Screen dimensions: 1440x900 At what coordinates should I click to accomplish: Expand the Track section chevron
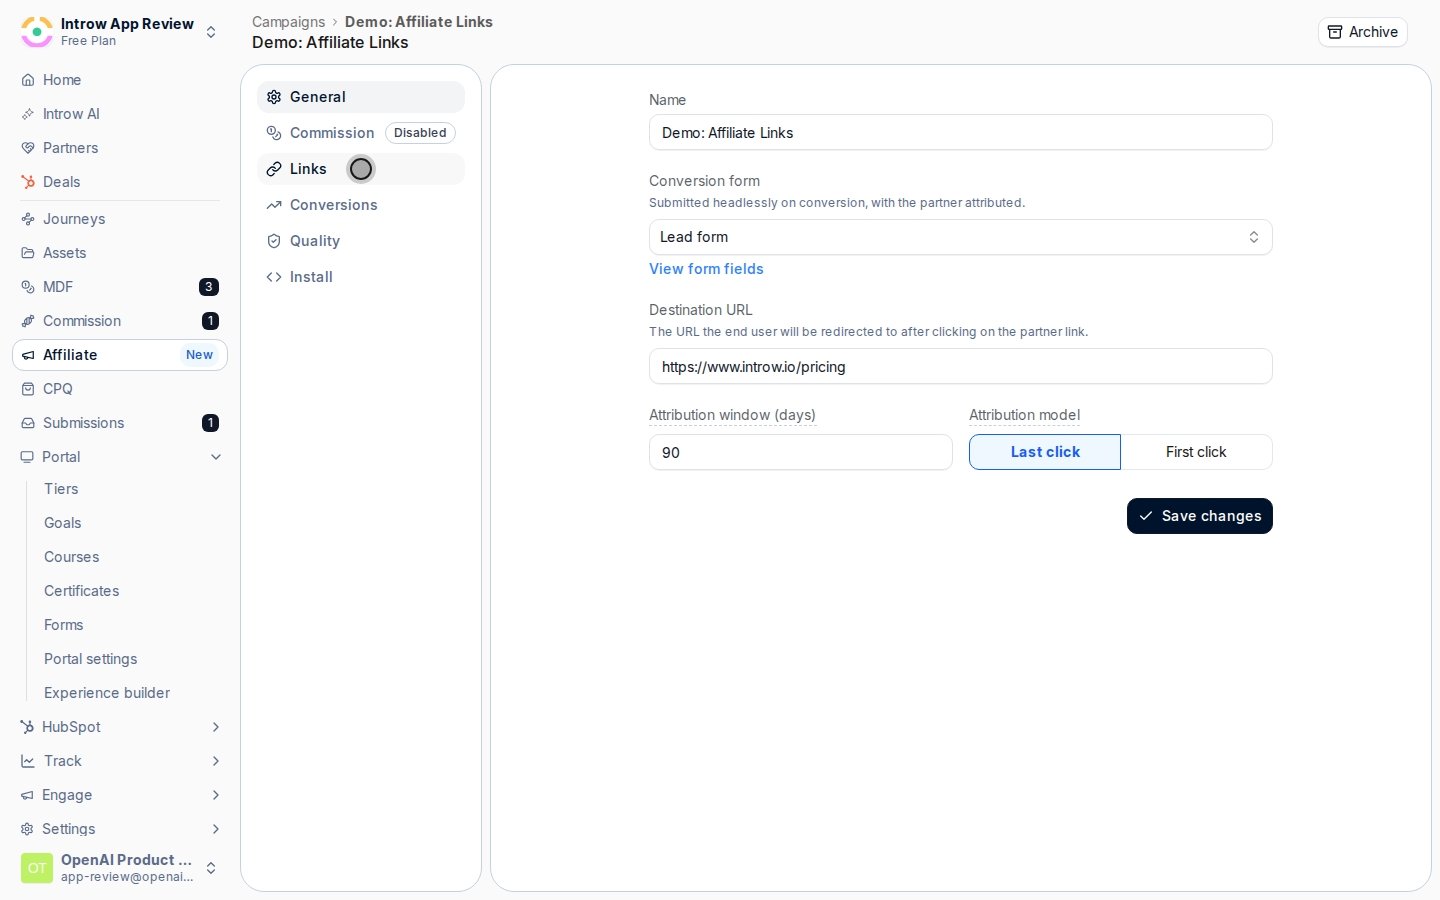[x=216, y=761]
